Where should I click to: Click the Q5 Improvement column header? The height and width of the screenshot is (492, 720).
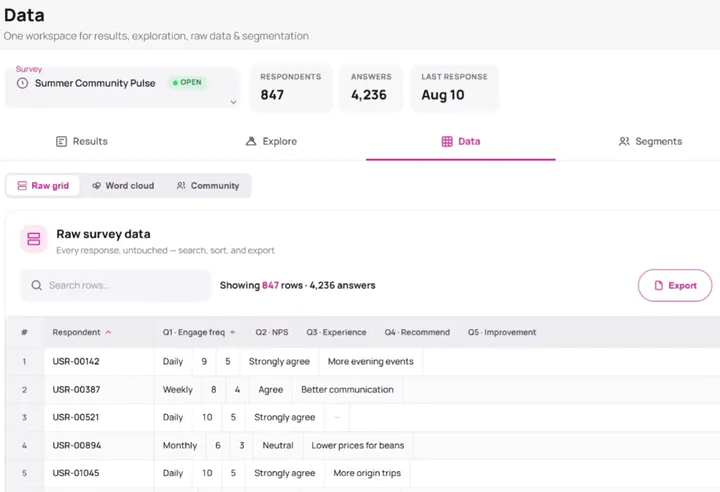click(x=502, y=332)
